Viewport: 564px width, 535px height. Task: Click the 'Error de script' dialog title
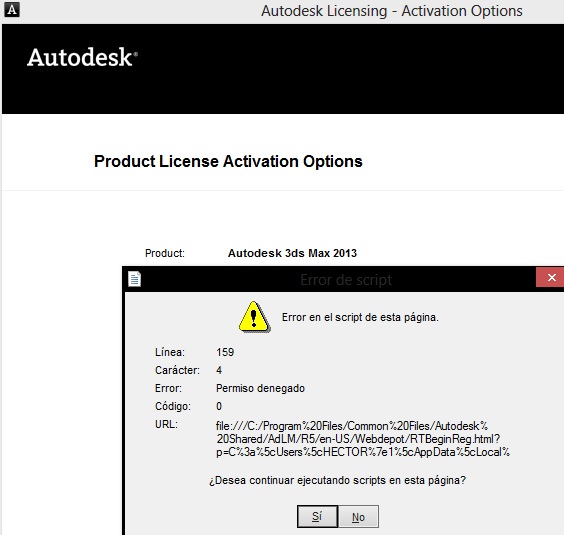[346, 280]
